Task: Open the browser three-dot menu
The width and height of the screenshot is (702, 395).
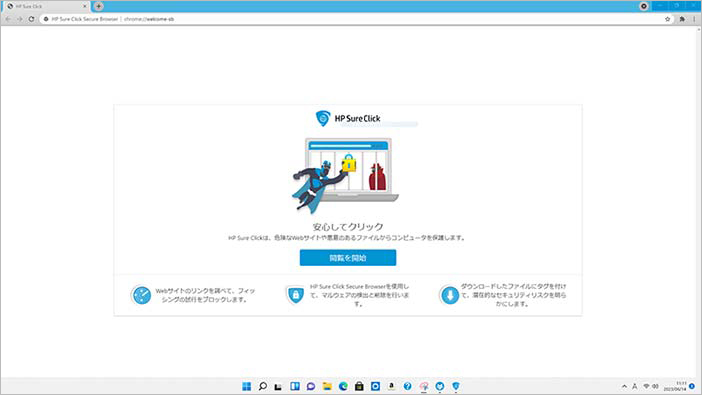Action: 694,19
